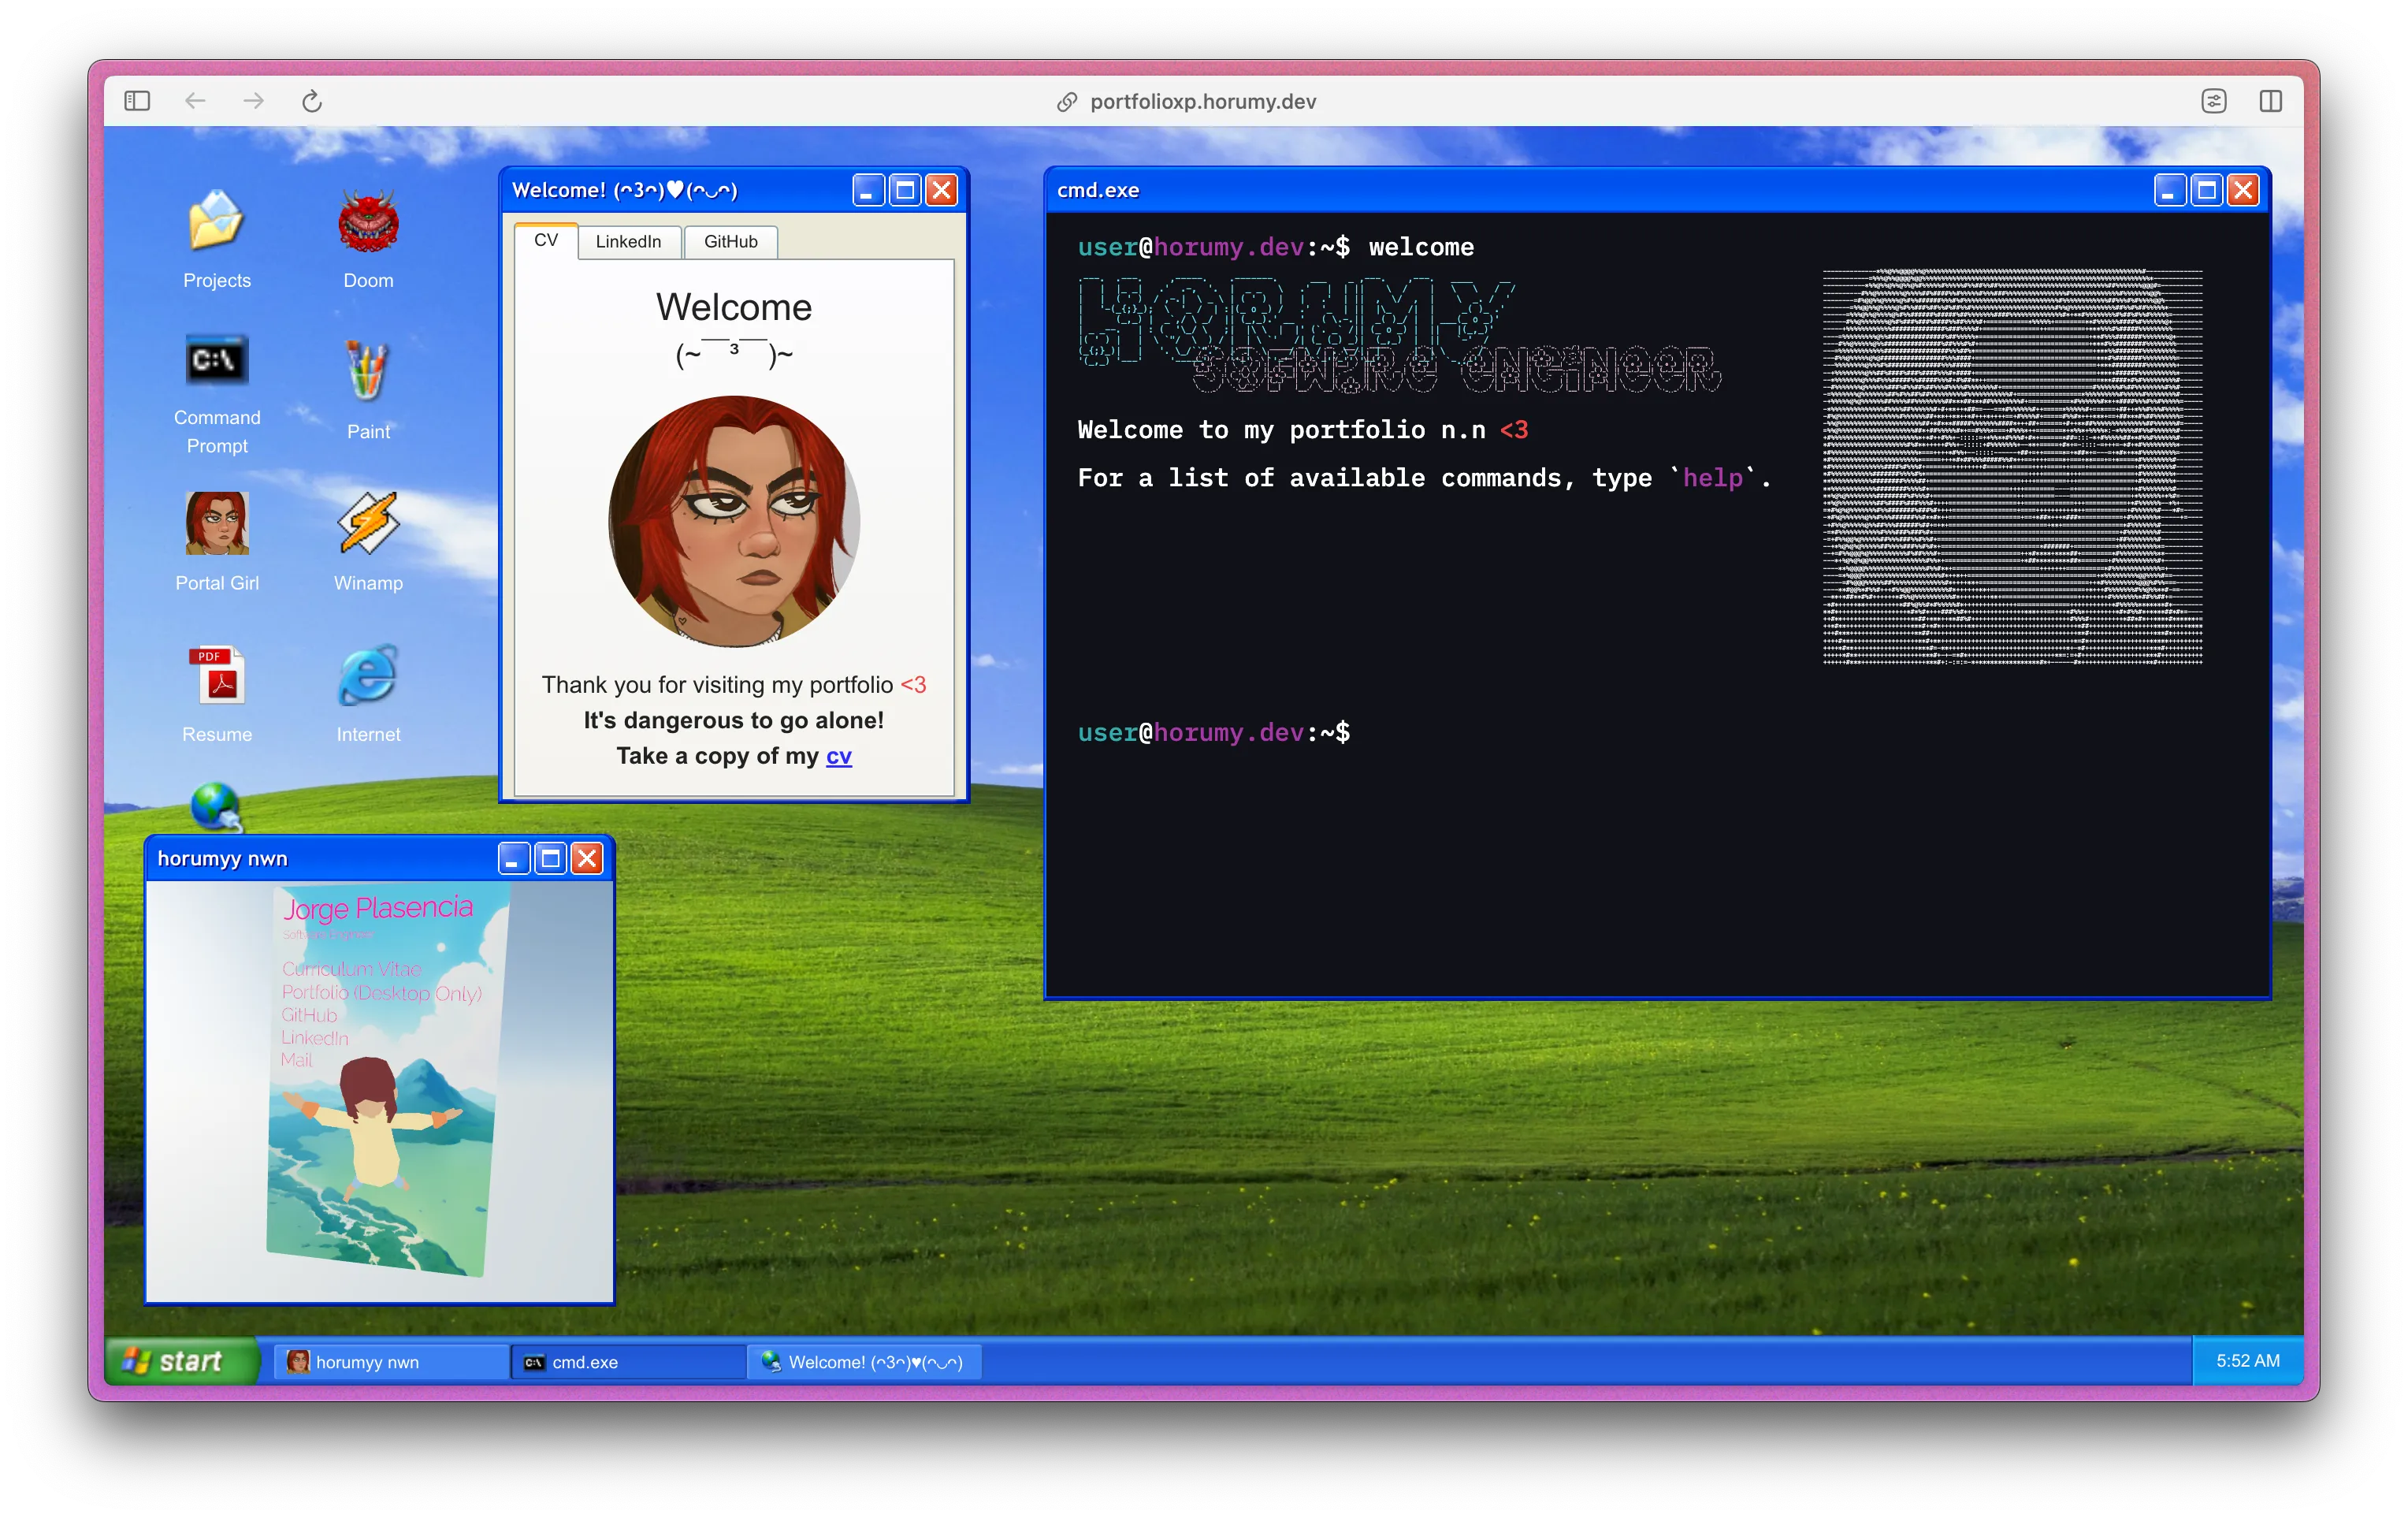
Task: Switch to the LinkedIn tab
Action: click(x=628, y=242)
